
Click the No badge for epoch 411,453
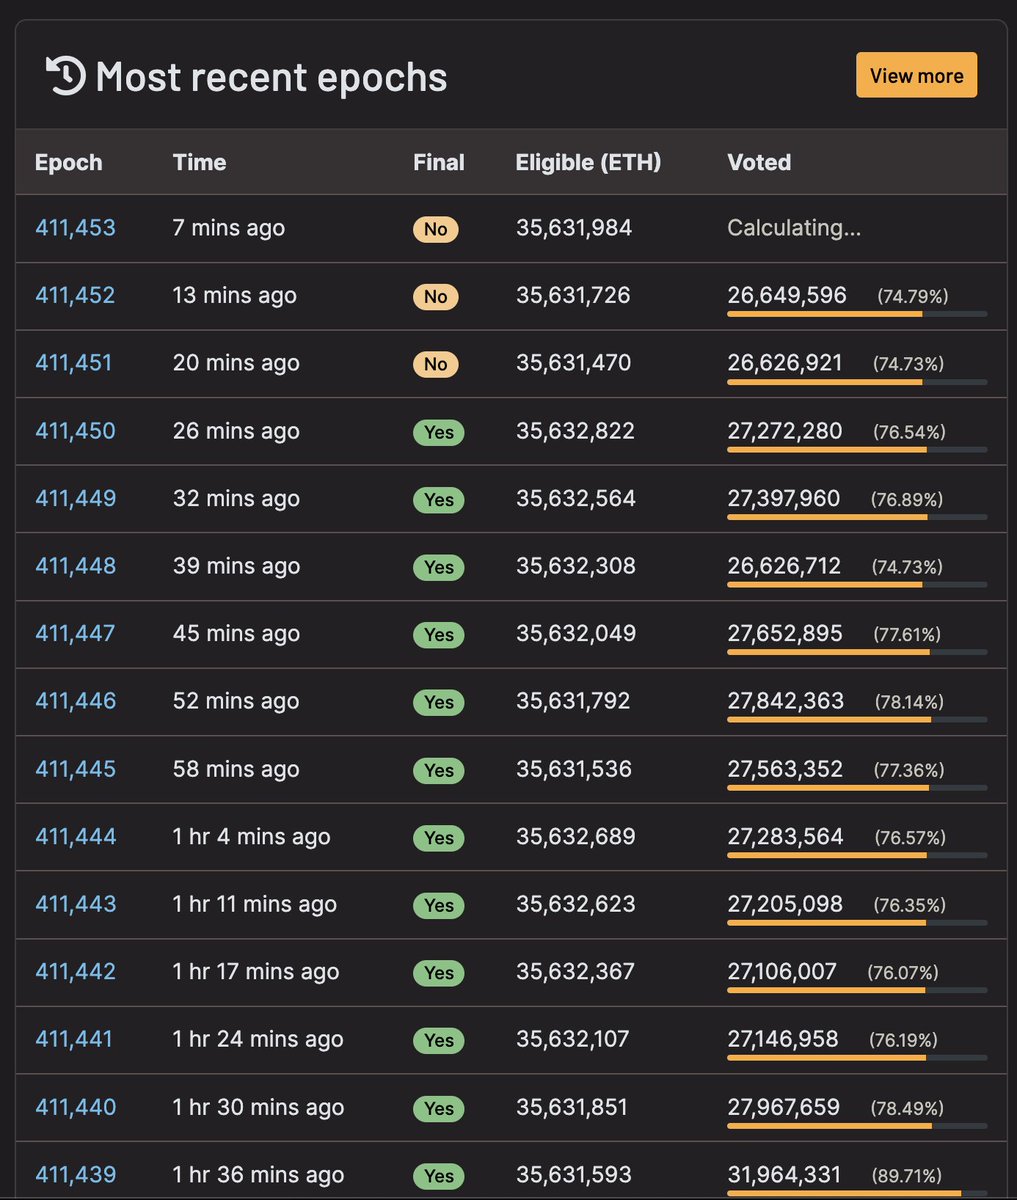tap(436, 229)
